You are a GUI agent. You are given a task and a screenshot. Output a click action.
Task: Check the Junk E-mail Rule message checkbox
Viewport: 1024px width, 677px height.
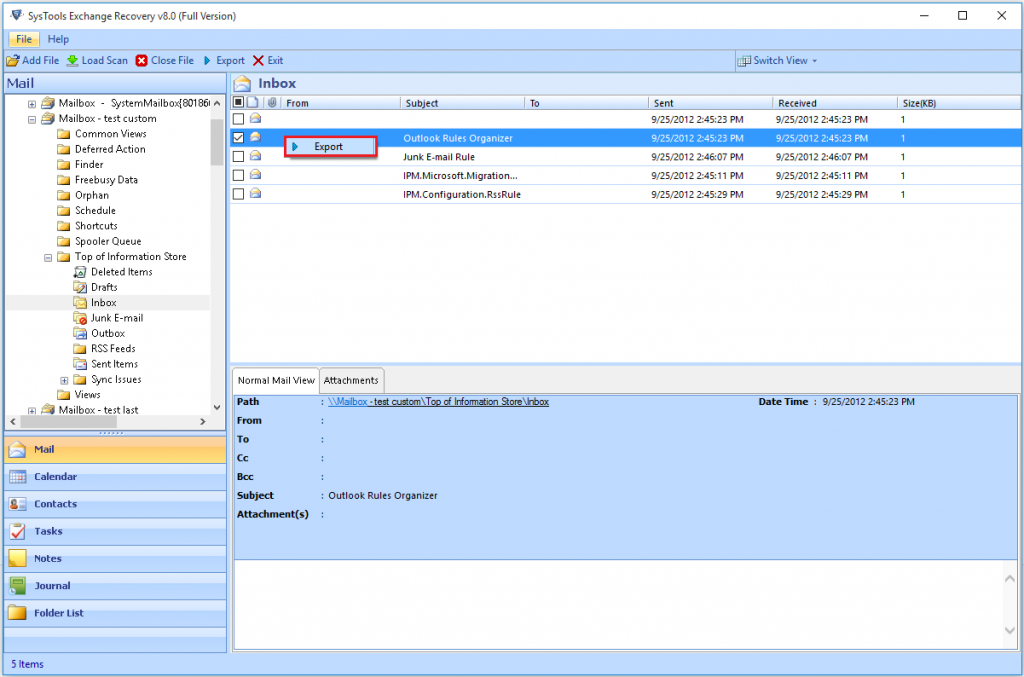click(x=236, y=156)
